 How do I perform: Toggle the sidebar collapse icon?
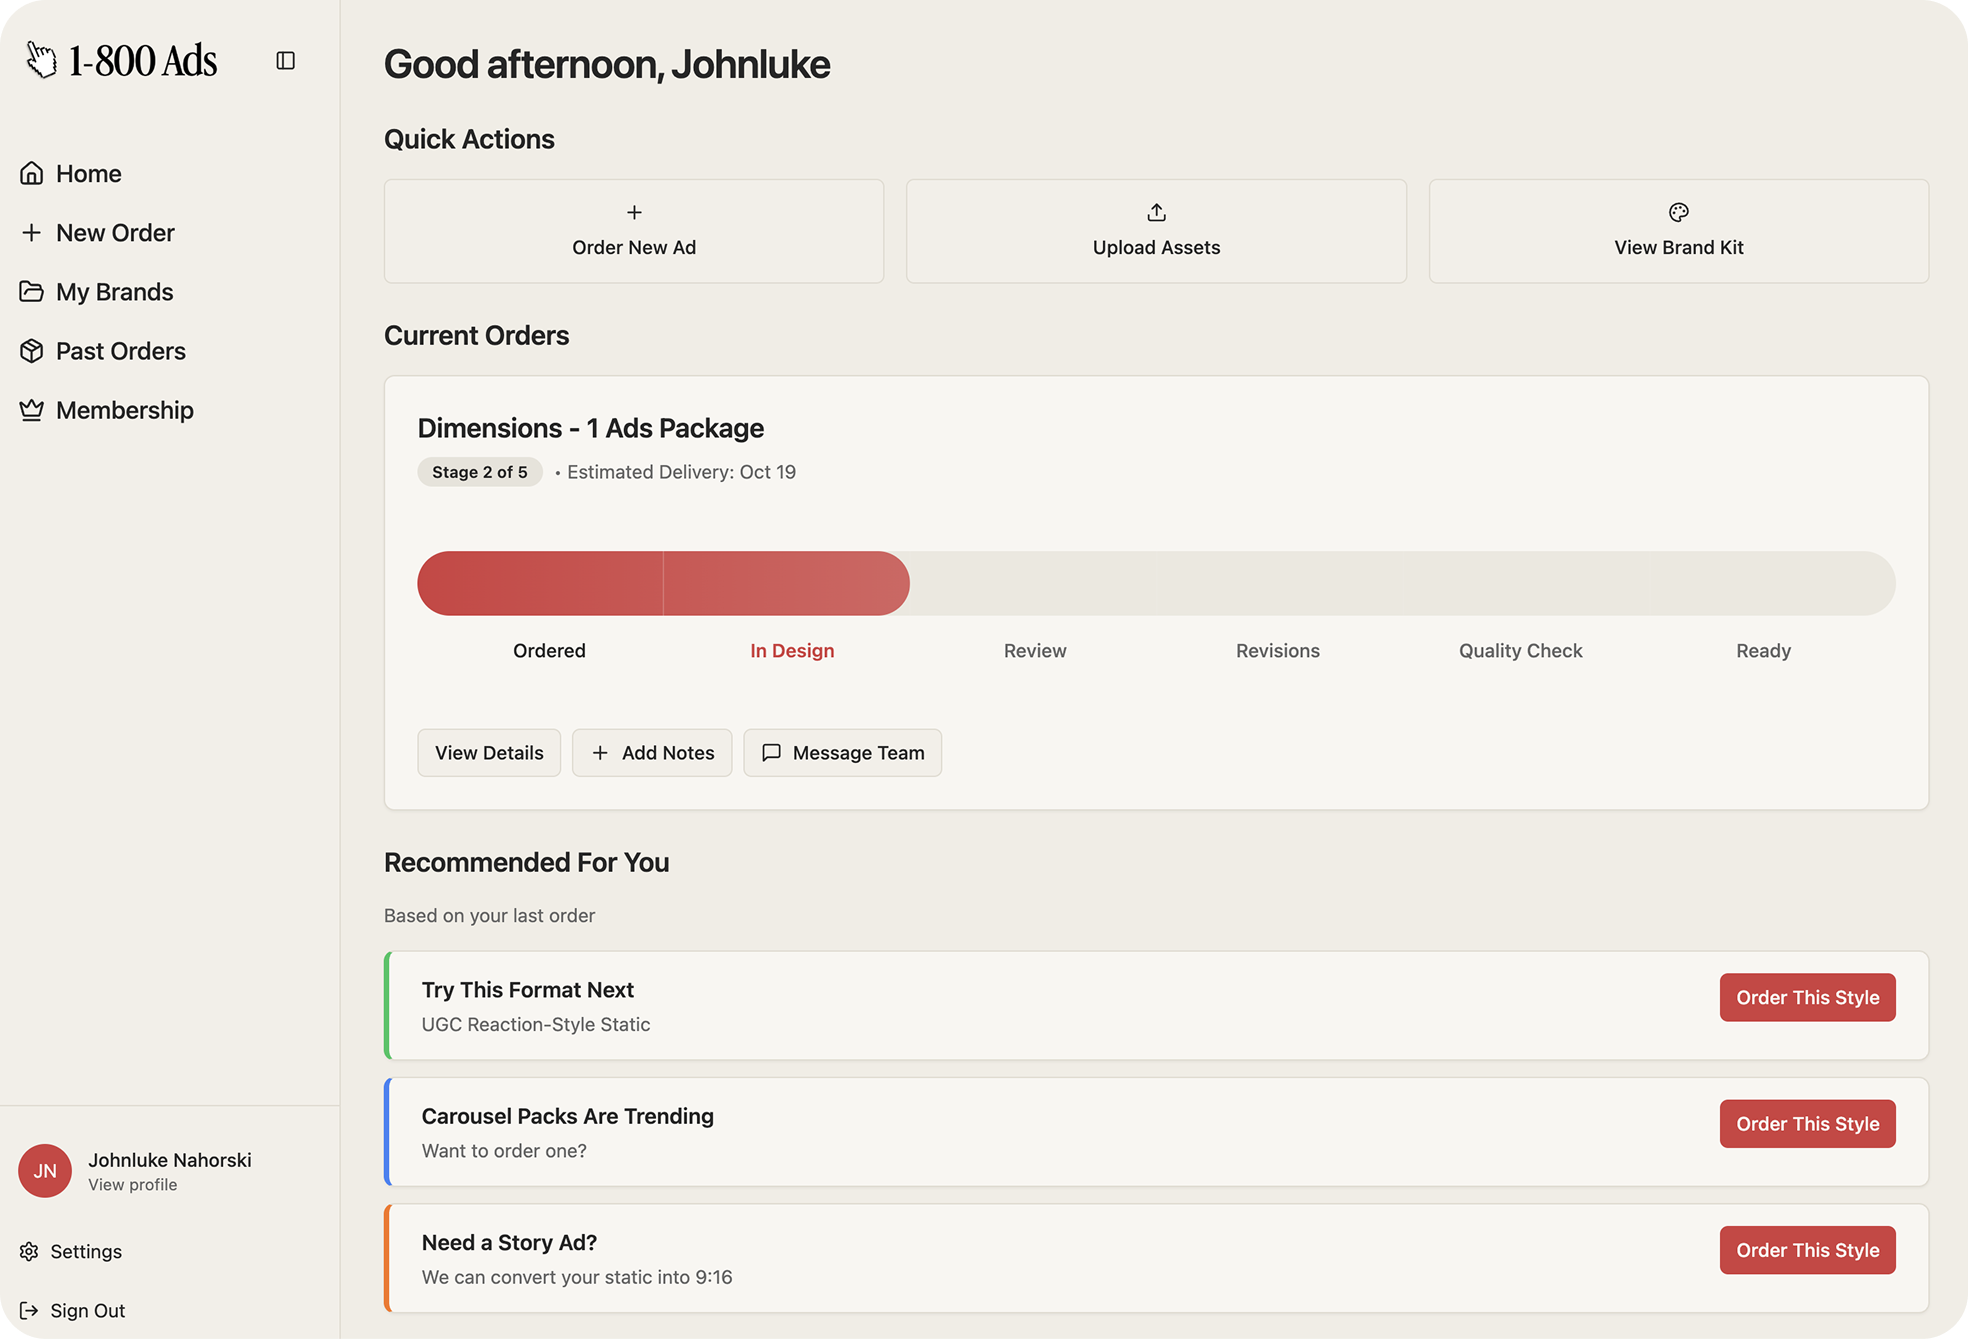coord(285,61)
